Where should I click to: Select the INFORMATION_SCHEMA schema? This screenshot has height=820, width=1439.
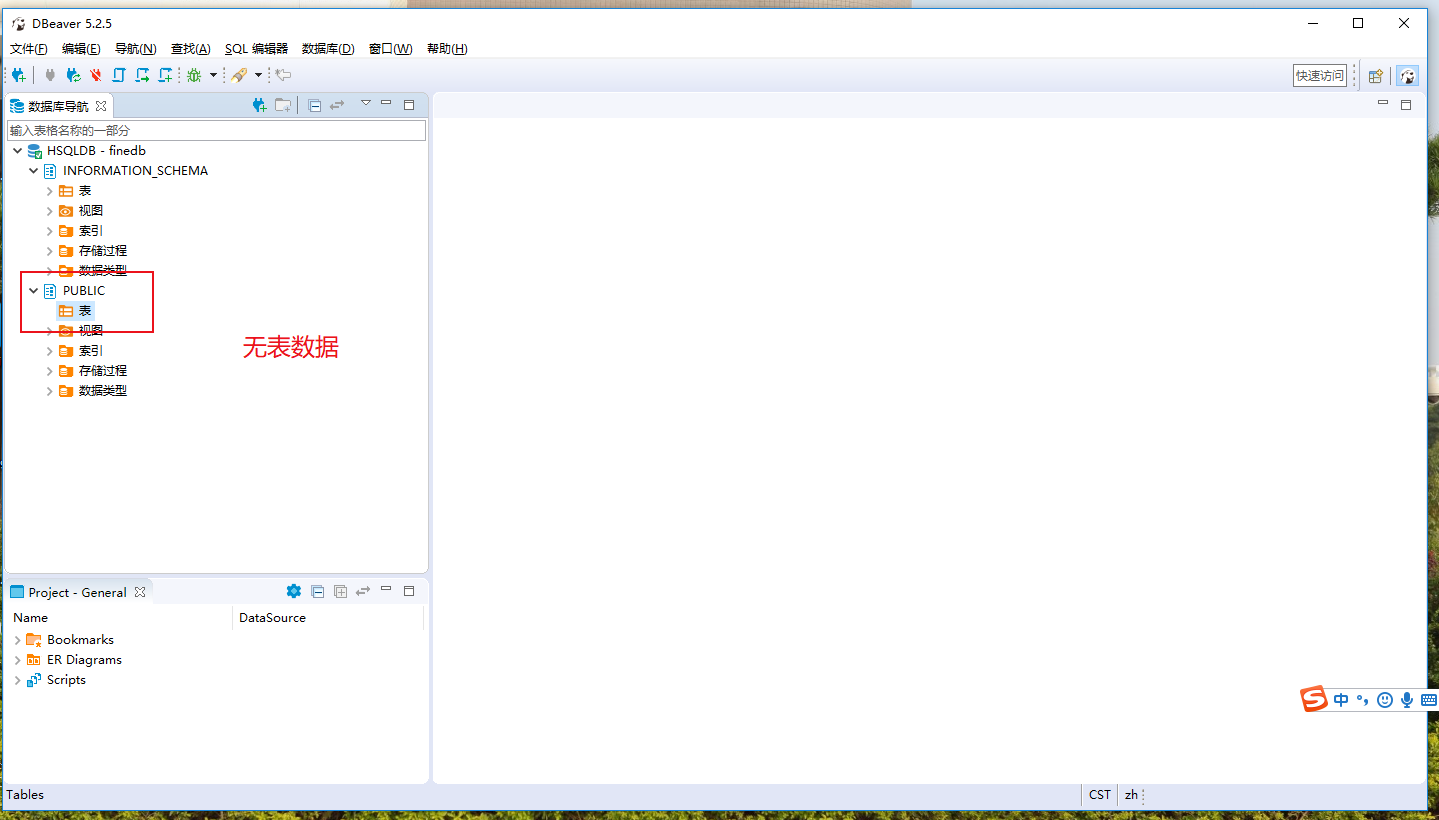[x=135, y=171]
